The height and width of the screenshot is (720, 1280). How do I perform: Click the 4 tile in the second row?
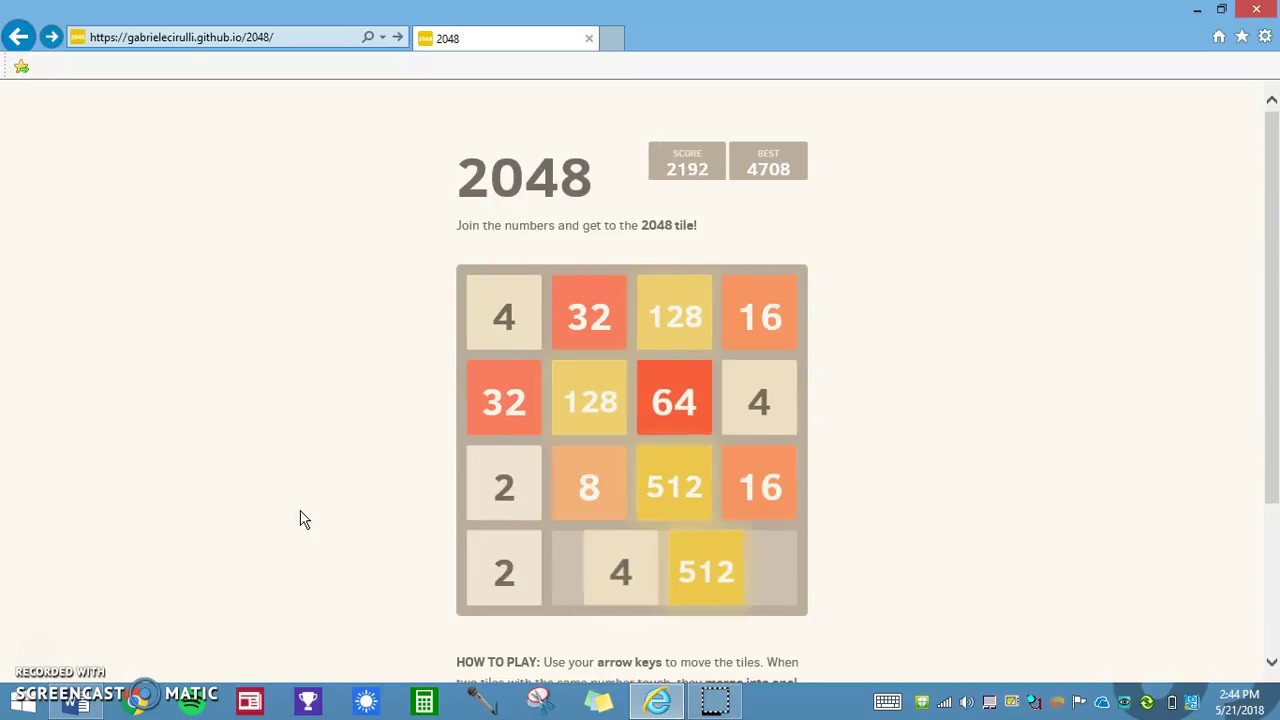click(x=759, y=398)
